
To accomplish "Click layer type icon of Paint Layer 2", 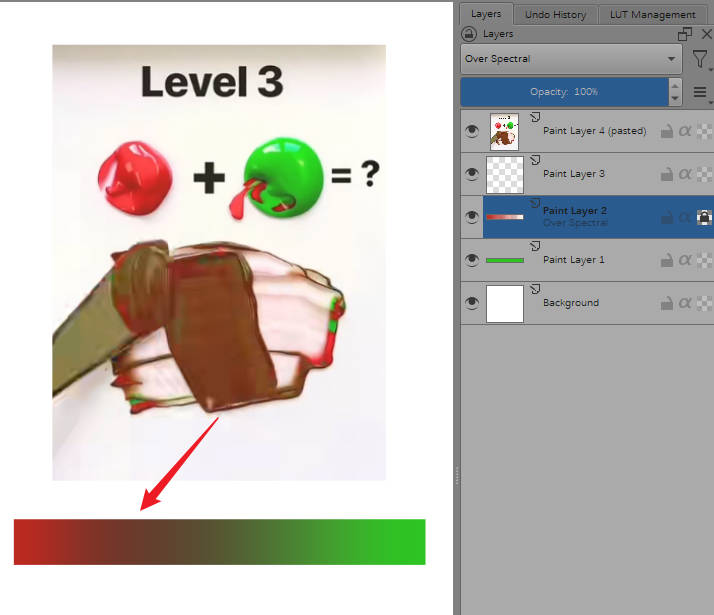I will (536, 203).
